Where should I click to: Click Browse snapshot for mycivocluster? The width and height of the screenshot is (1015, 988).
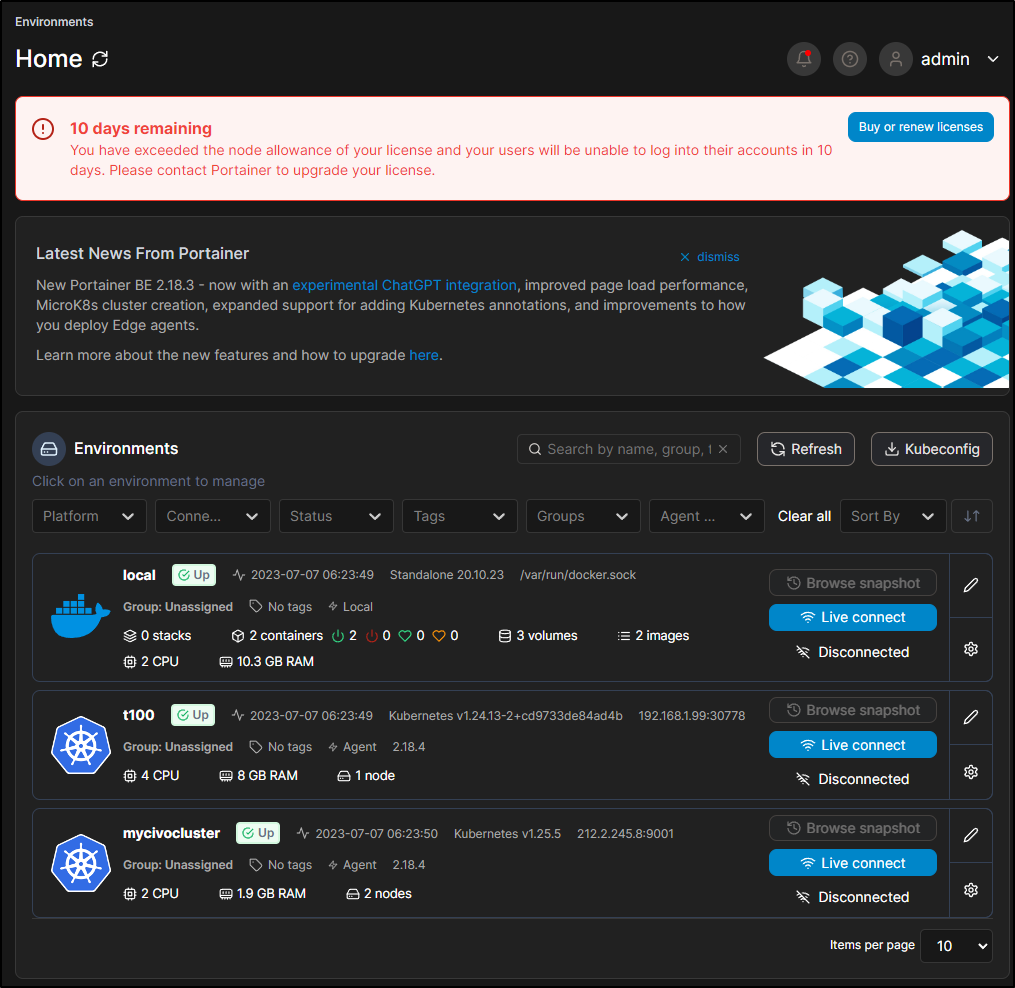pyautogui.click(x=853, y=828)
